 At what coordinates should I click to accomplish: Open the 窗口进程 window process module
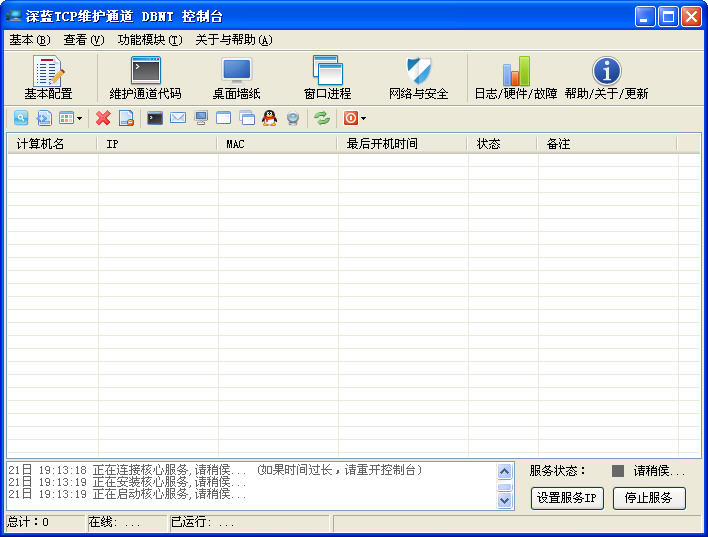click(327, 78)
